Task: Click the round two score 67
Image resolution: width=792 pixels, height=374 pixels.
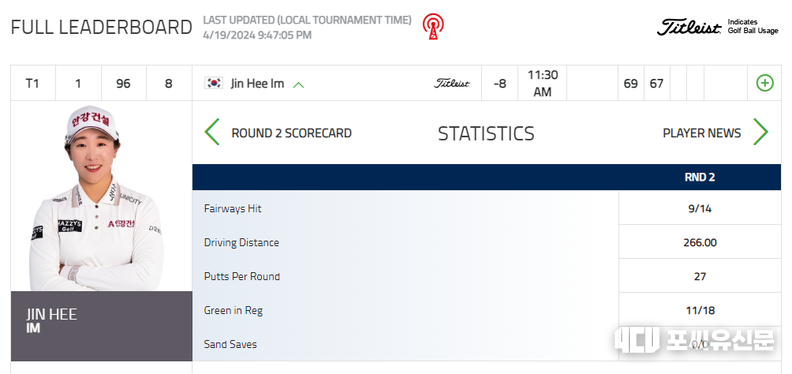Action: click(657, 83)
